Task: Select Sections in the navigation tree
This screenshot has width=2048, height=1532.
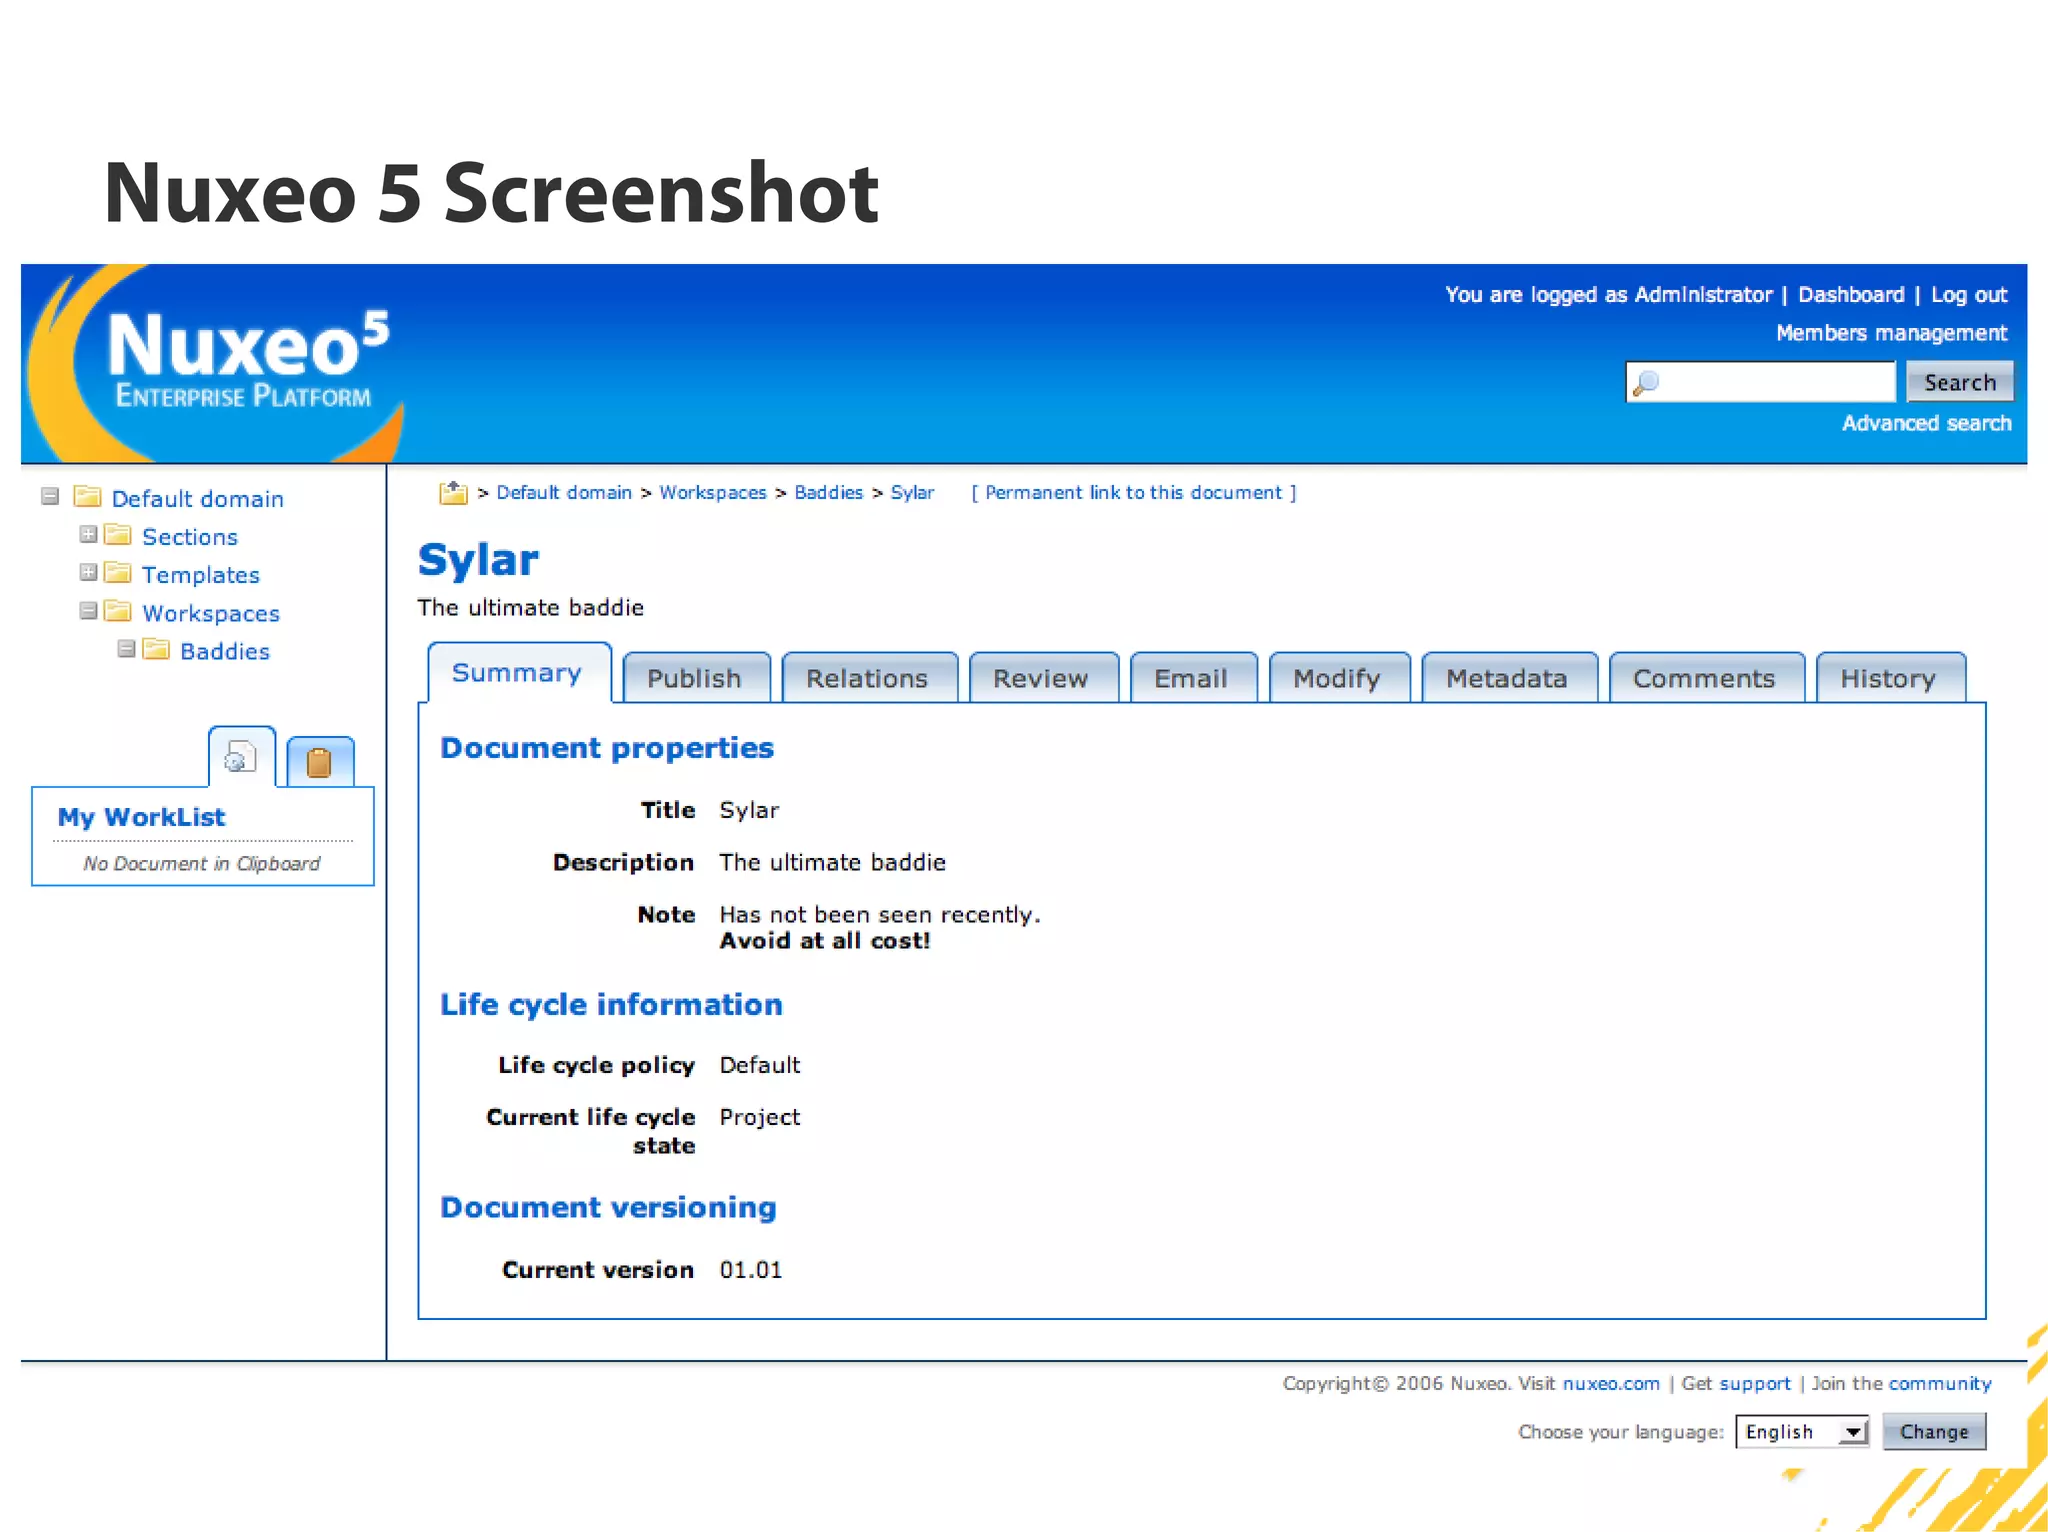Action: (190, 536)
